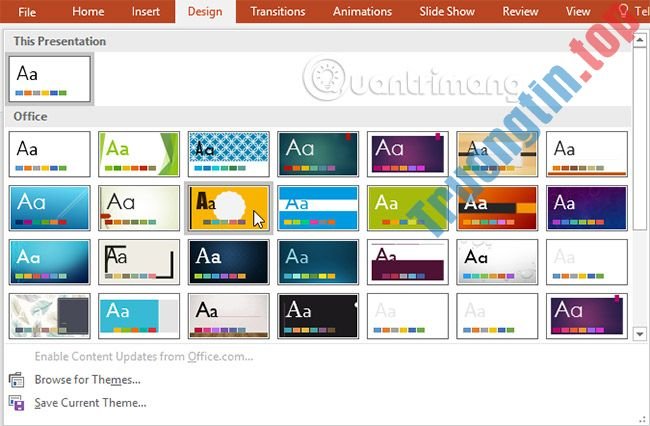Click the Save Current Theme disk icon
Viewport: 650px width, 426px height.
(x=17, y=403)
